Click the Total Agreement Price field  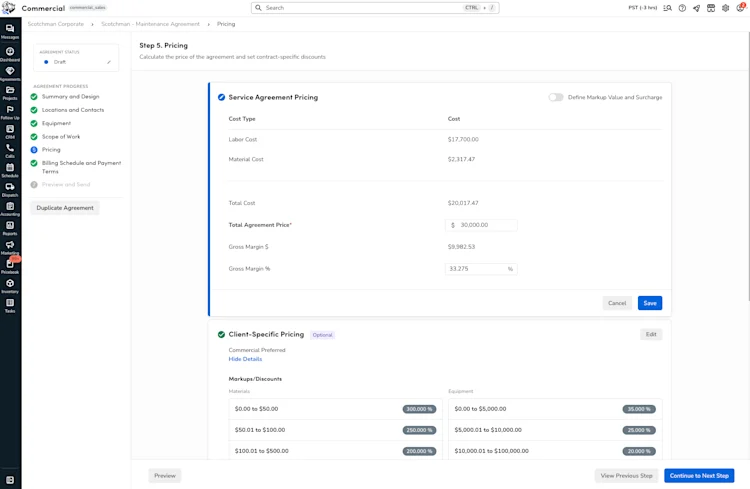click(481, 225)
